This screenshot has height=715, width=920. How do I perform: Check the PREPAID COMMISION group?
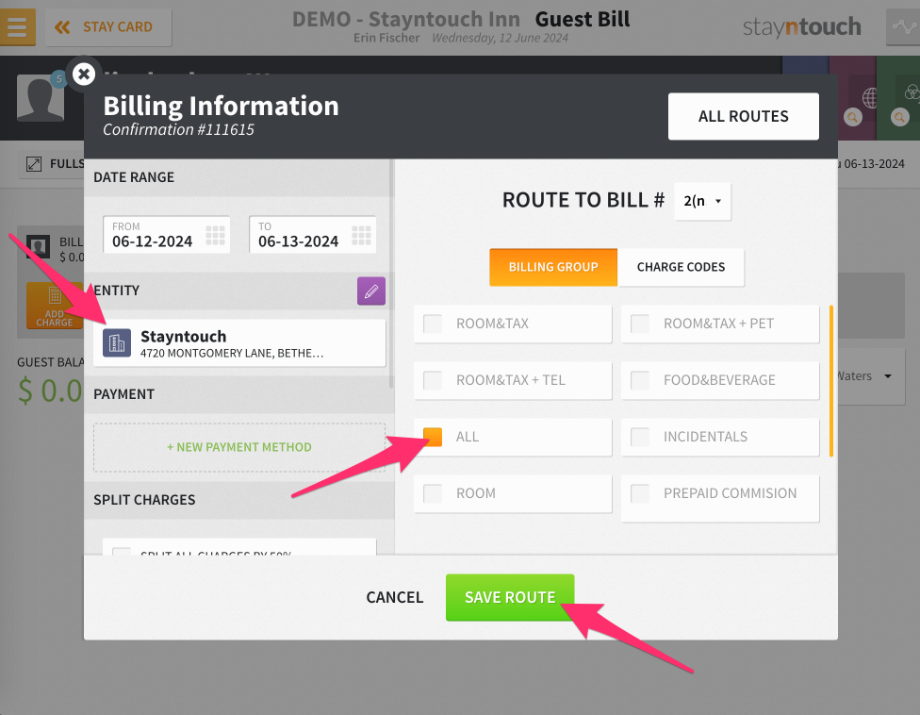tap(640, 493)
